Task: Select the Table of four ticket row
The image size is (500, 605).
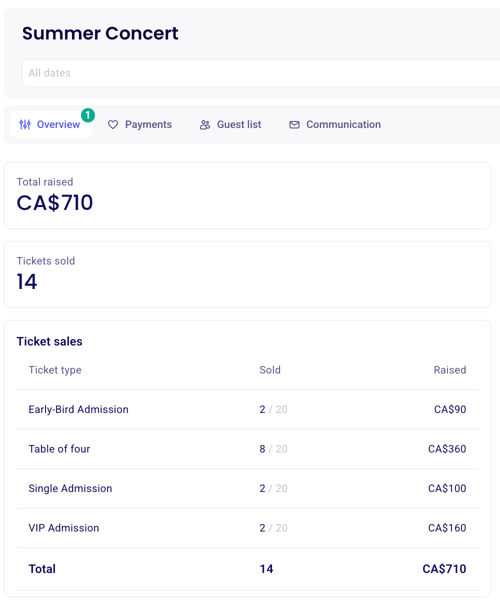Action: (x=247, y=449)
